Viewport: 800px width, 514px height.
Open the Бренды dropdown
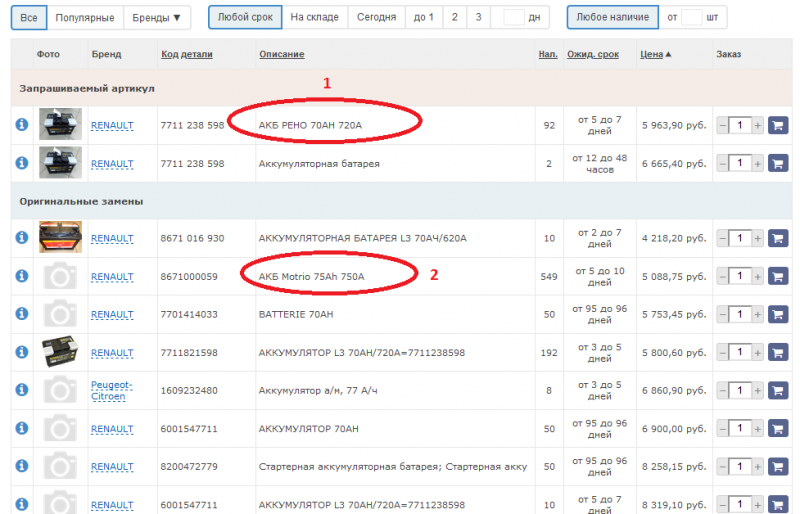pos(157,17)
